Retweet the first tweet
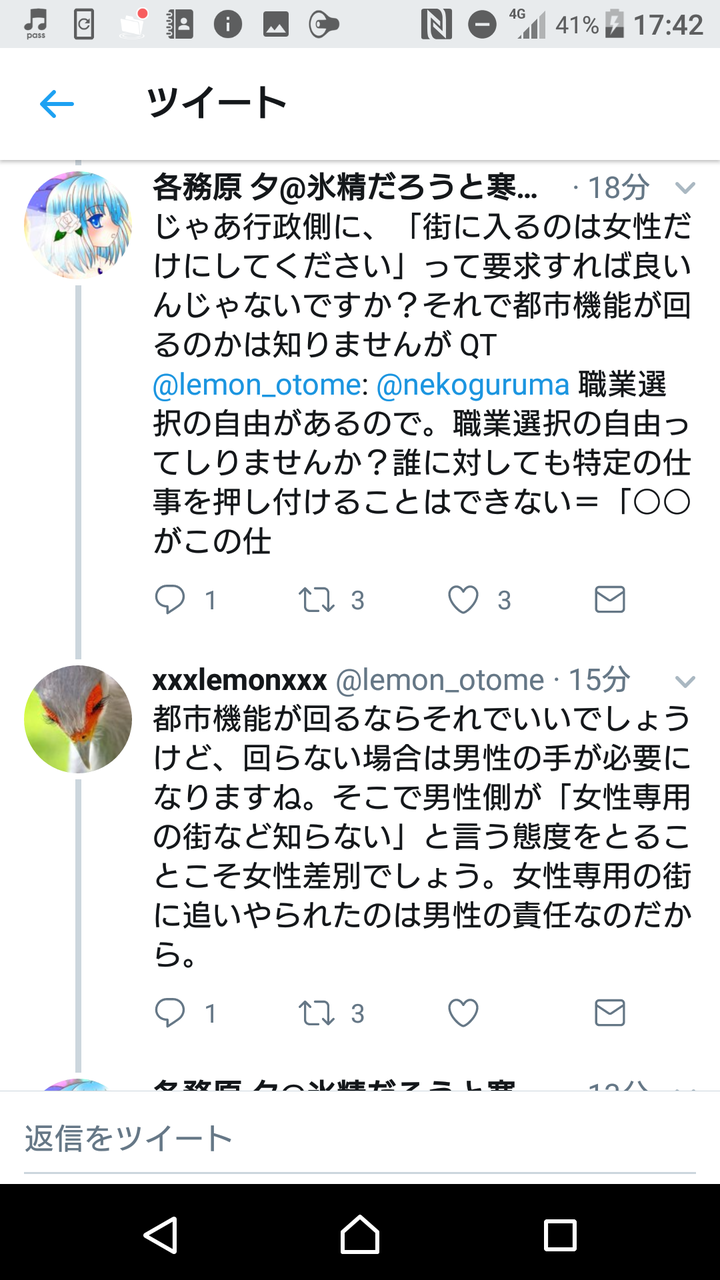 [318, 599]
